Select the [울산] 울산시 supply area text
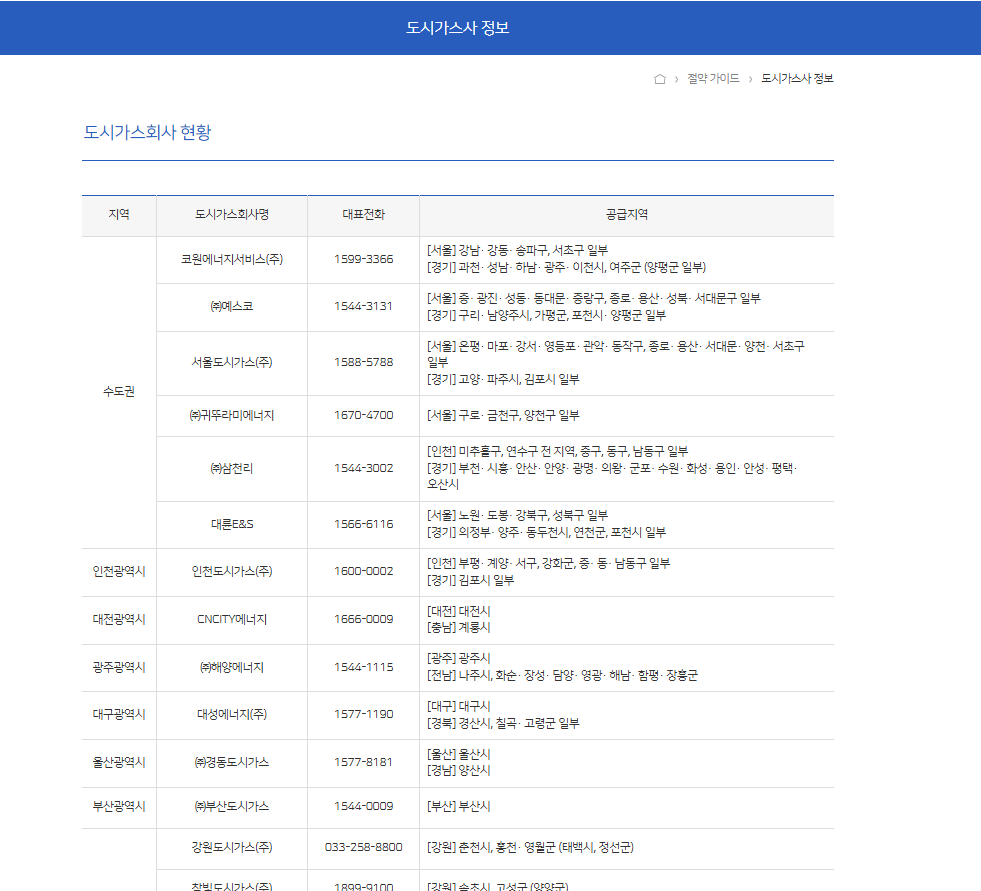The image size is (981, 891). click(x=459, y=755)
